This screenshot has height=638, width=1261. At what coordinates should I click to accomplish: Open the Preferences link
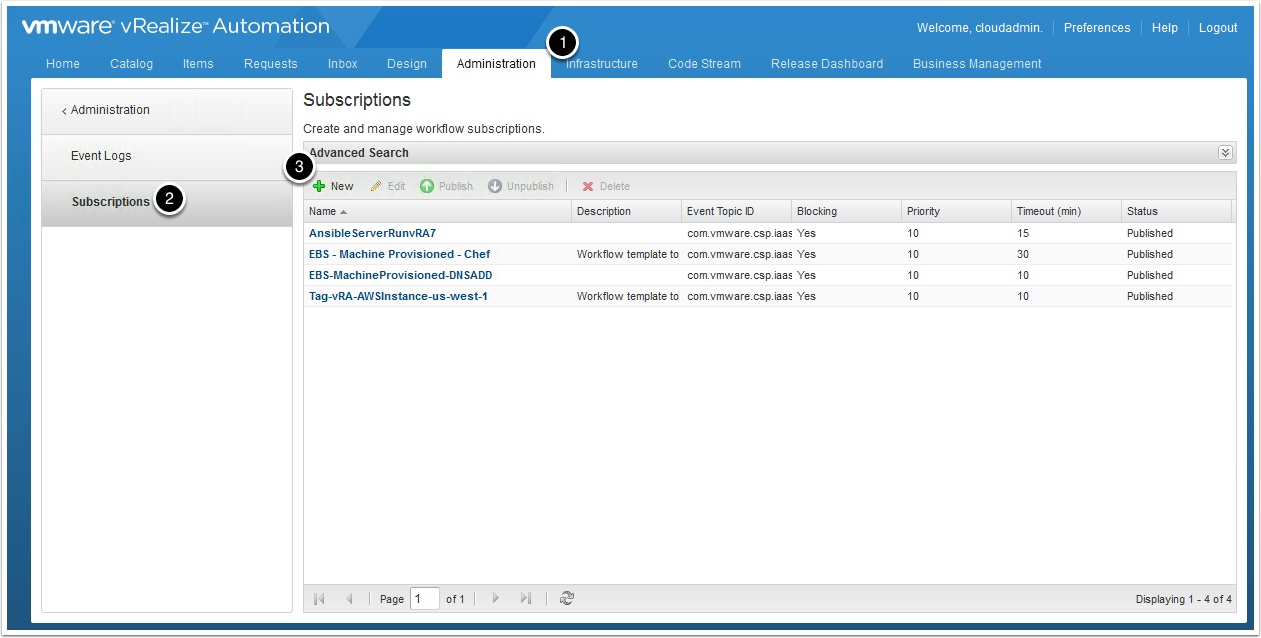click(x=1097, y=28)
